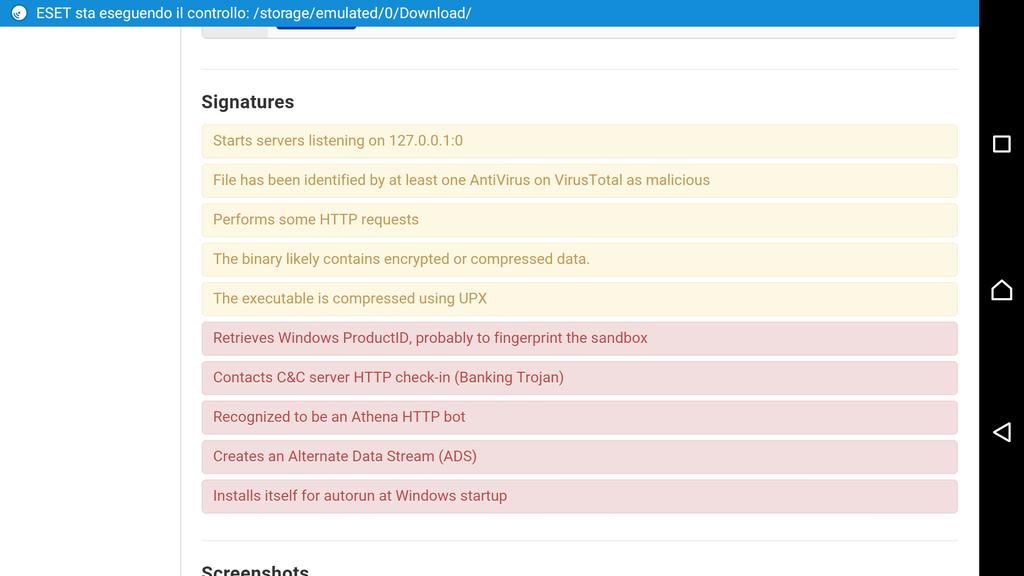Expand 'Recognized to be an Athena HTTP bot'
Image resolution: width=1024 pixels, height=576 pixels.
coord(579,417)
